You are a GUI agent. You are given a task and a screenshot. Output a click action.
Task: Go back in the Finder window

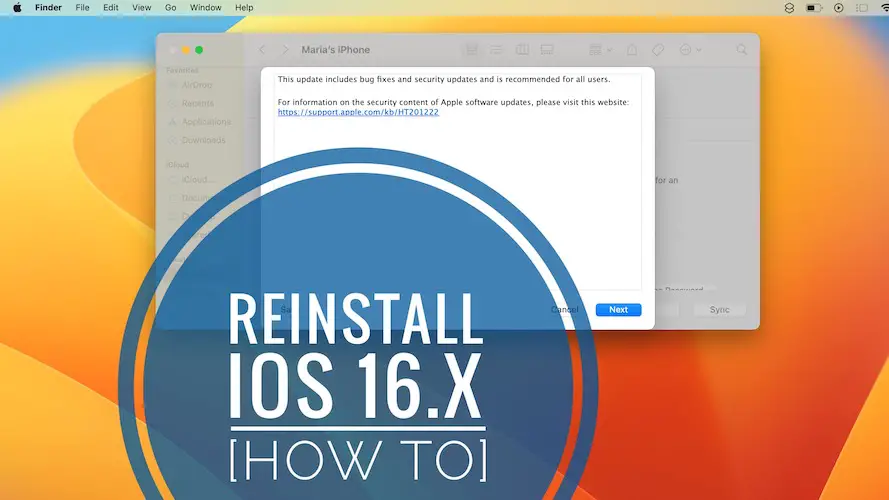(x=262, y=50)
